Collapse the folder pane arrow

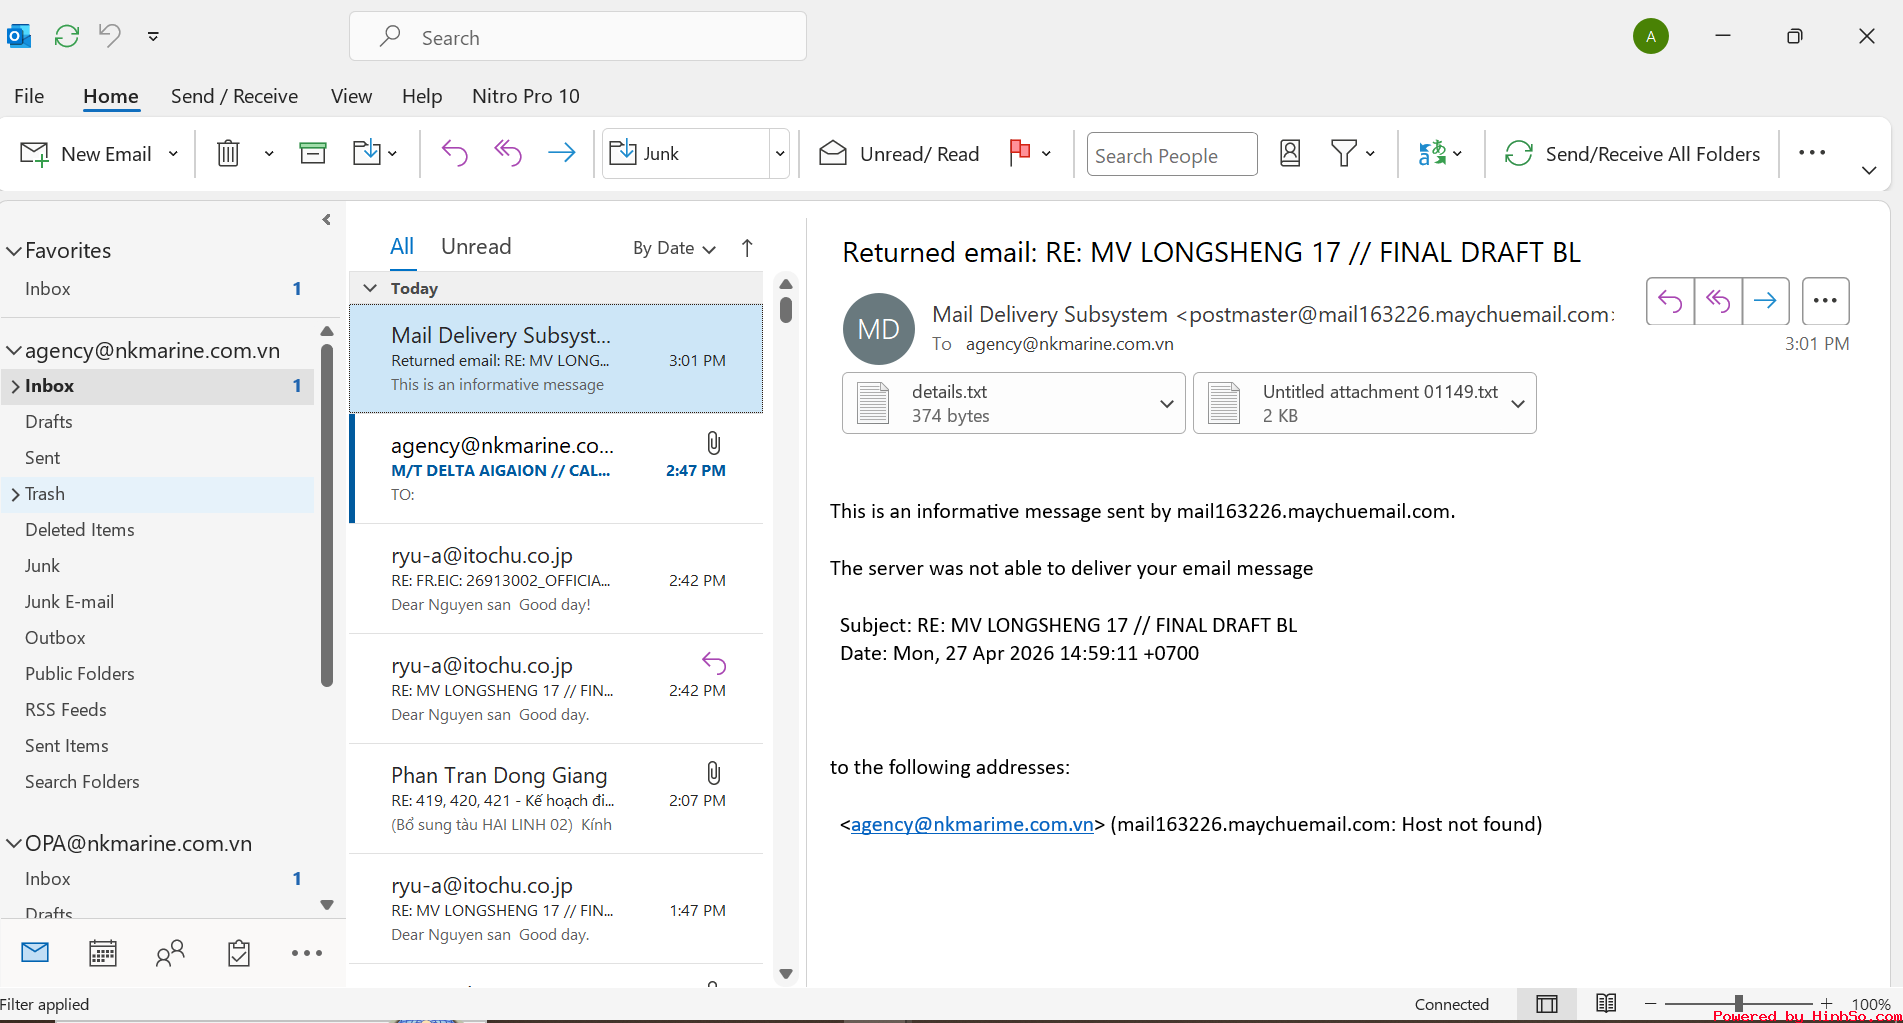tap(326, 220)
